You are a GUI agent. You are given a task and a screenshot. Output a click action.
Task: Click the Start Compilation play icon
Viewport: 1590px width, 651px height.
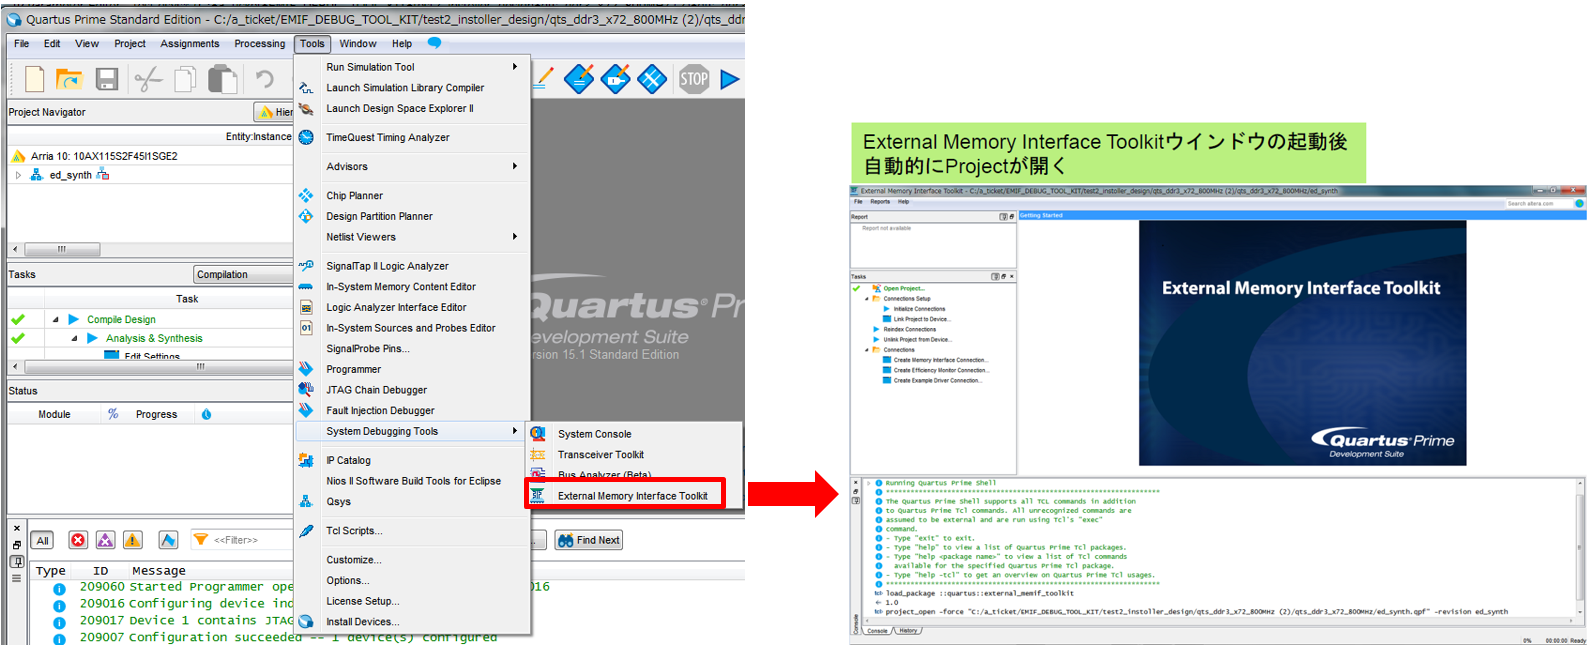pos(730,79)
